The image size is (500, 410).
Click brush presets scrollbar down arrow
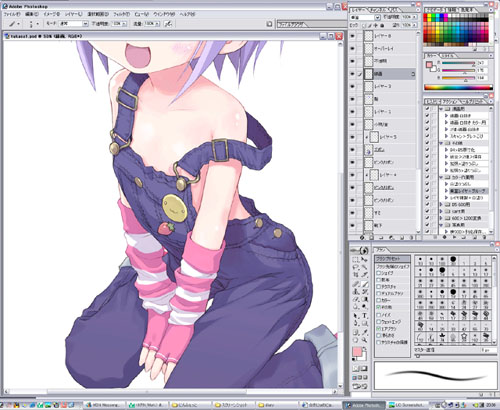pyautogui.click(x=494, y=342)
